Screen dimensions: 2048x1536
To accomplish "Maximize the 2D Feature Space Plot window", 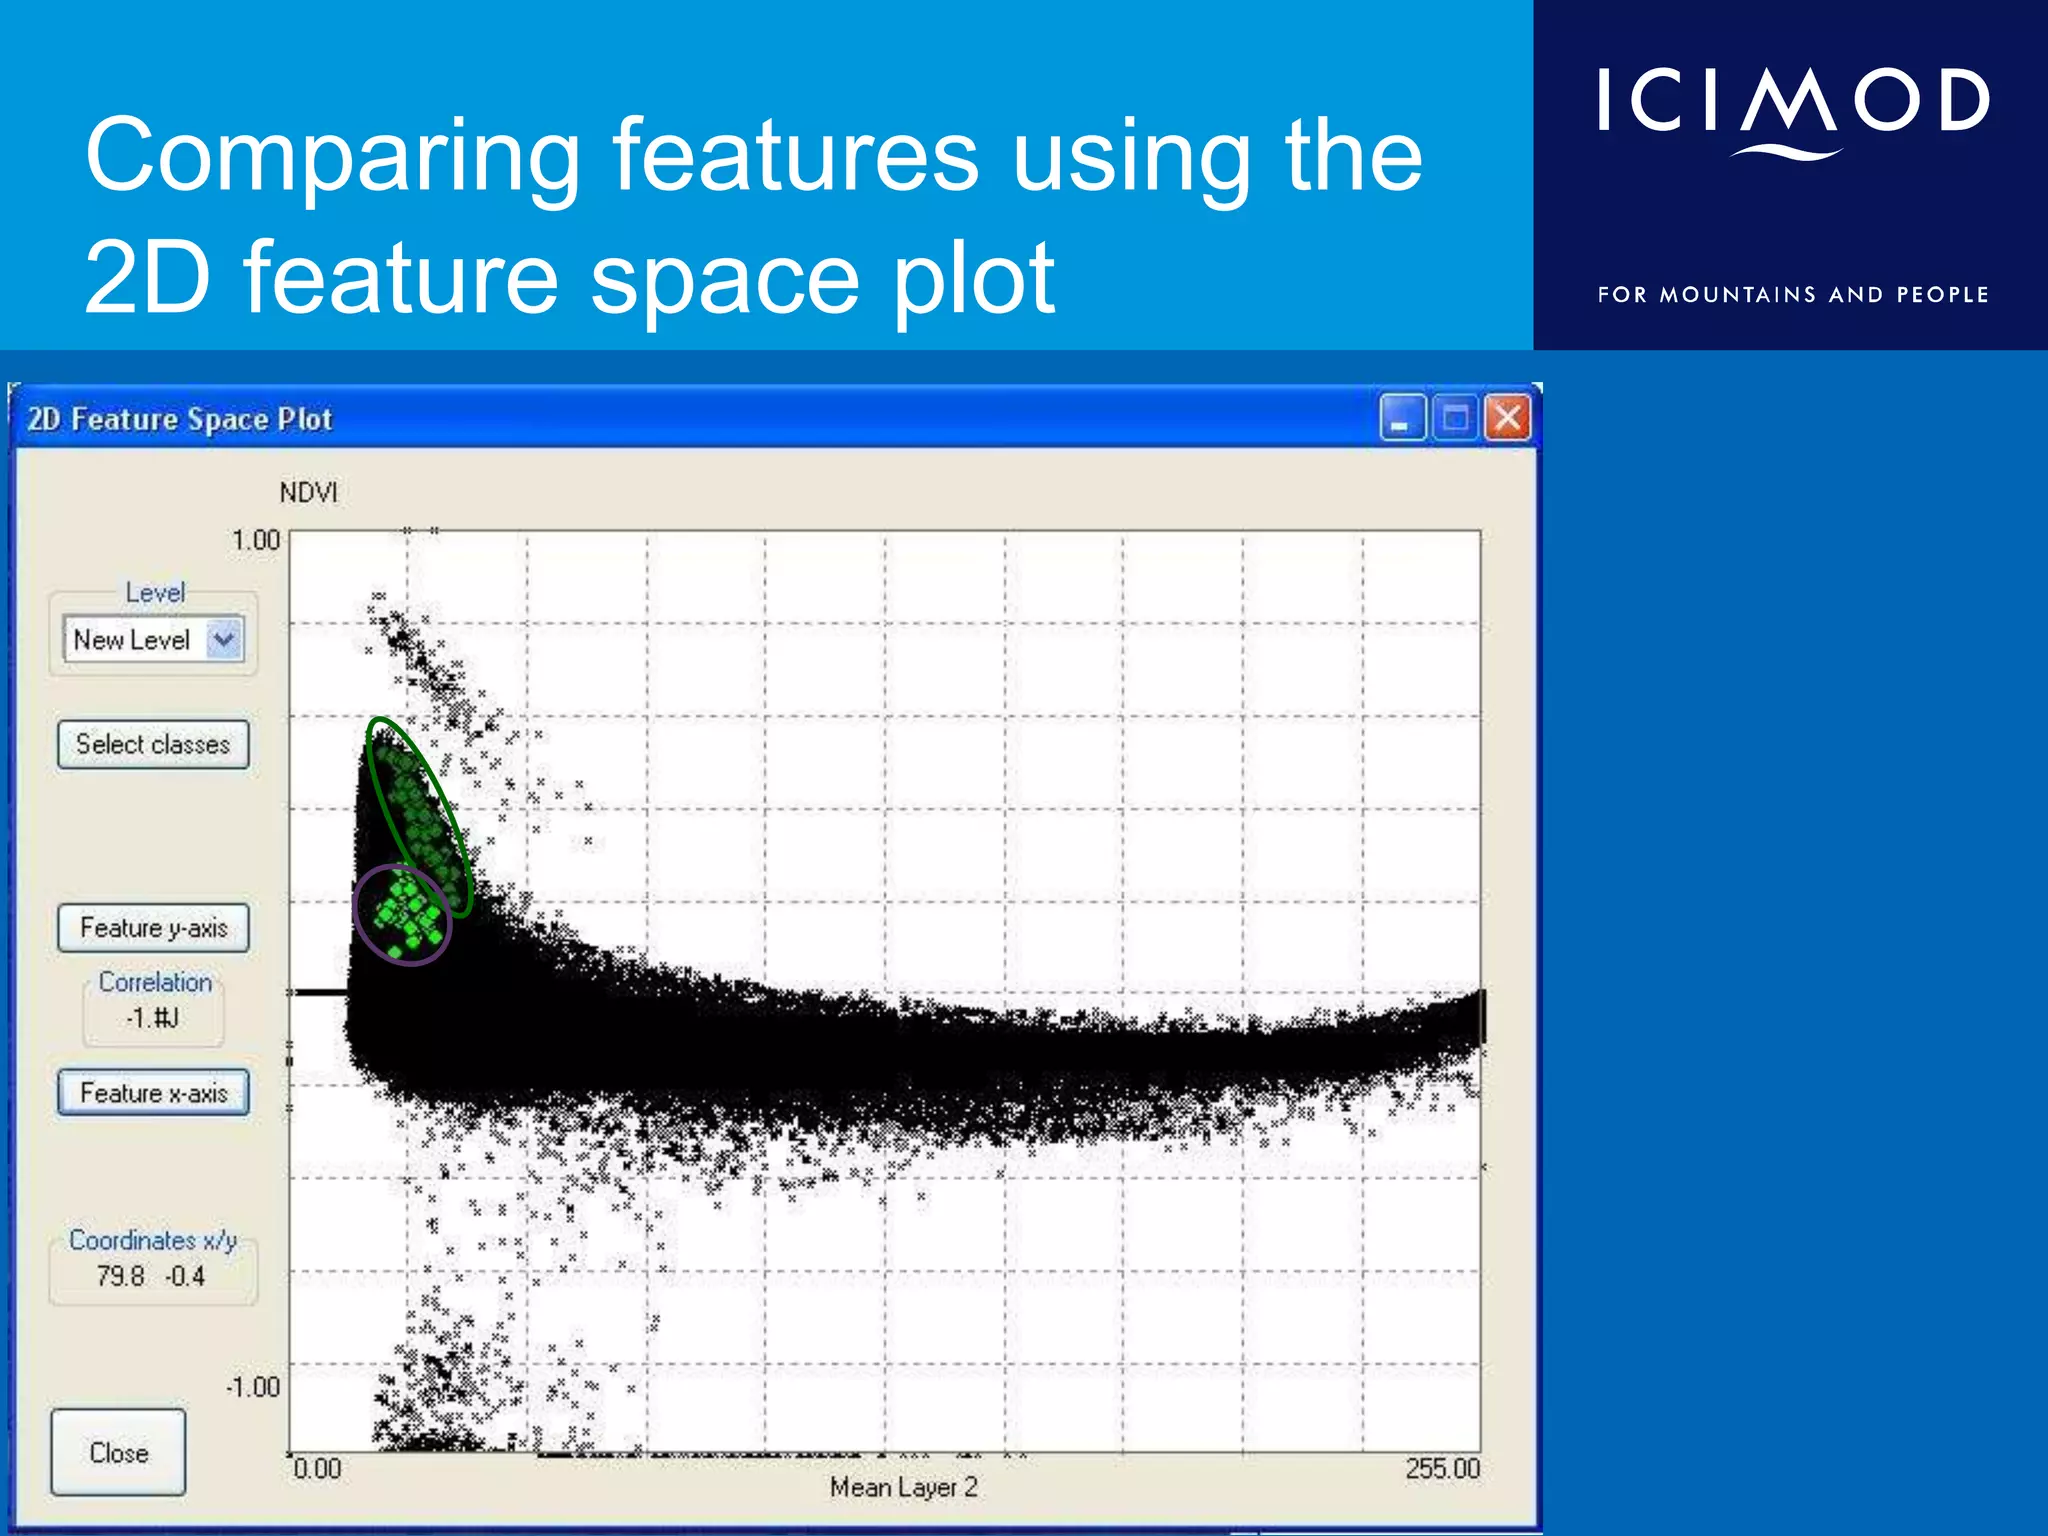I will point(1455,418).
